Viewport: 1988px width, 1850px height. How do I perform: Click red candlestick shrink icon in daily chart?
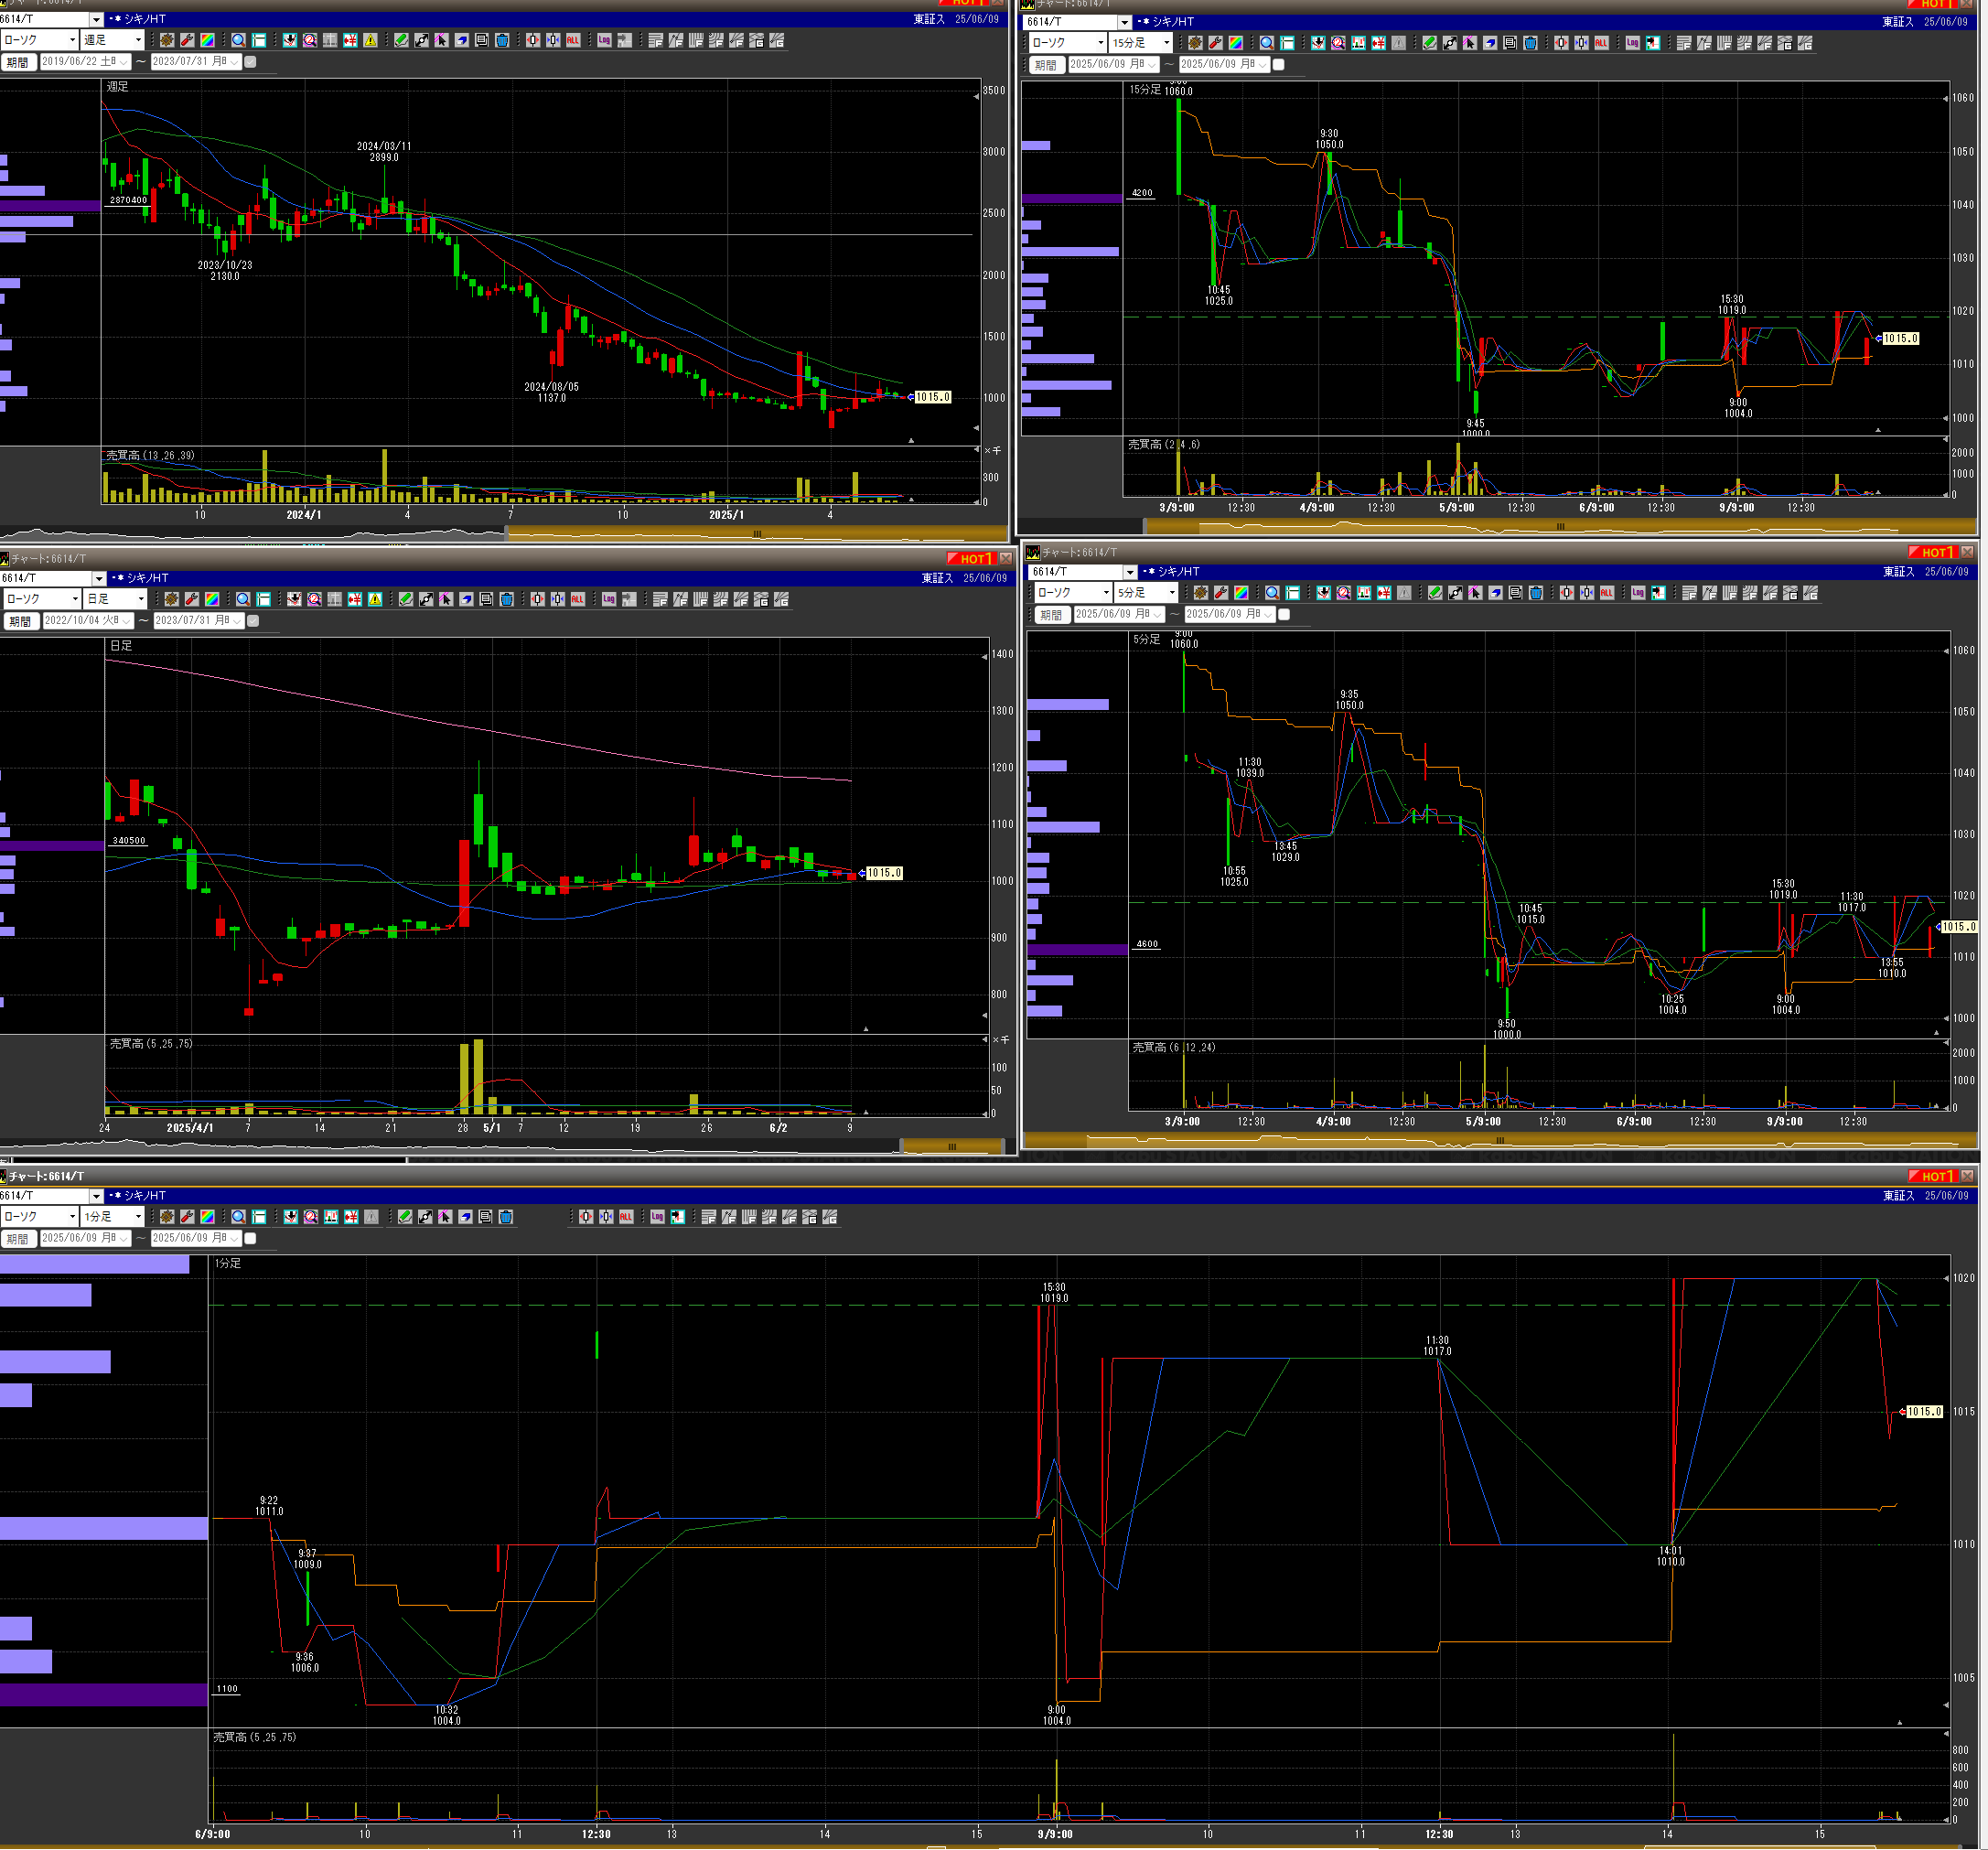[x=538, y=599]
